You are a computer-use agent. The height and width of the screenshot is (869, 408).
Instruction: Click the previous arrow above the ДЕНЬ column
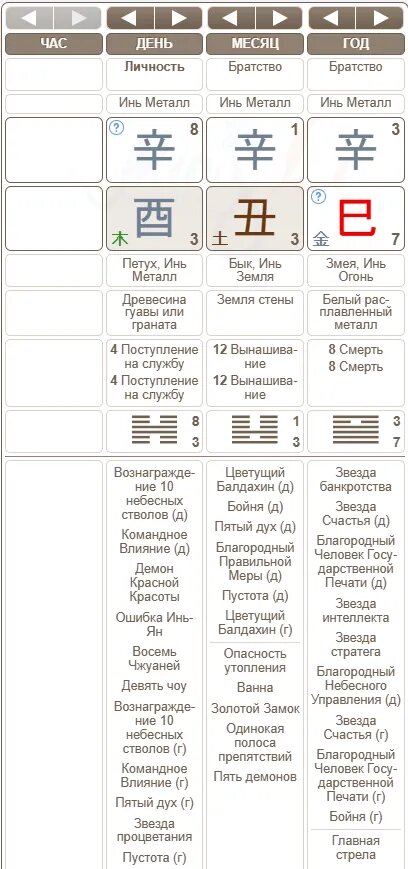130,18
